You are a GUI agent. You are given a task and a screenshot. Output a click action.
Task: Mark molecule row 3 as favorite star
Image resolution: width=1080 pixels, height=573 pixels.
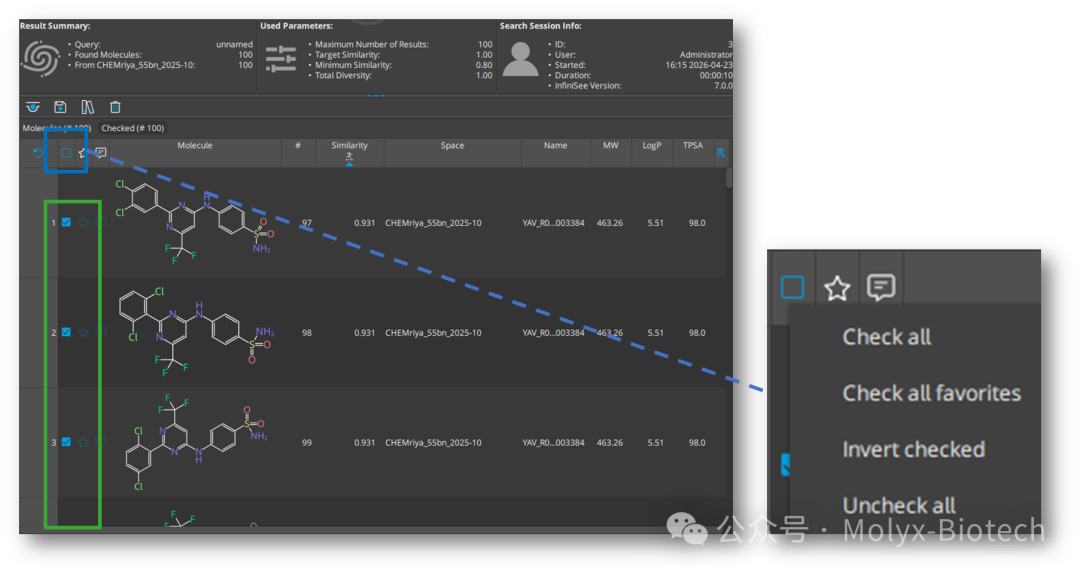click(x=83, y=442)
